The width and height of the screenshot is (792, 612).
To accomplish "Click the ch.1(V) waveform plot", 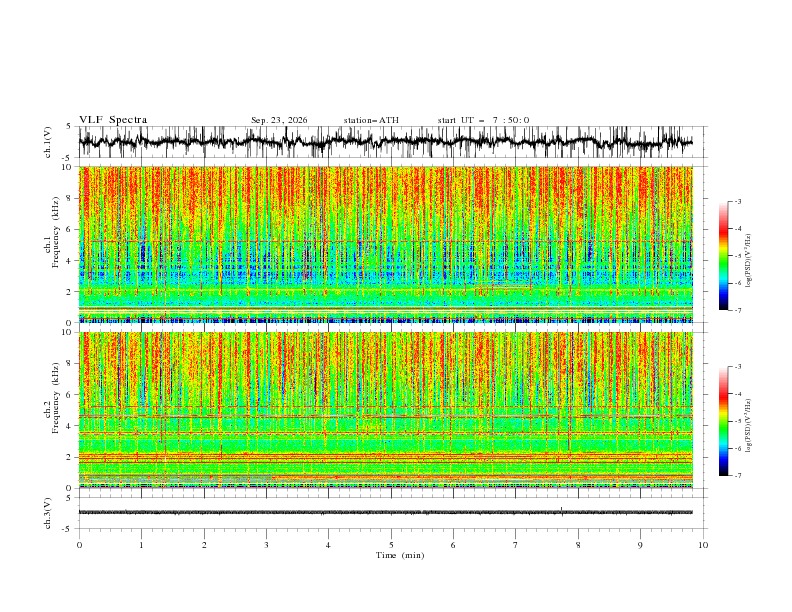I will 386,142.
